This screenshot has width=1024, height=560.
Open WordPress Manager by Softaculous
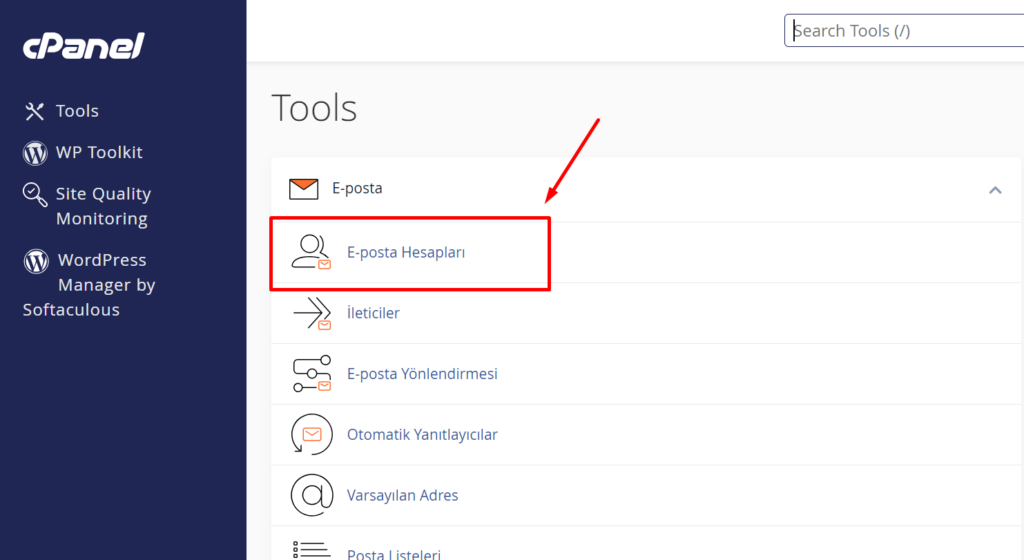pyautogui.click(x=89, y=285)
